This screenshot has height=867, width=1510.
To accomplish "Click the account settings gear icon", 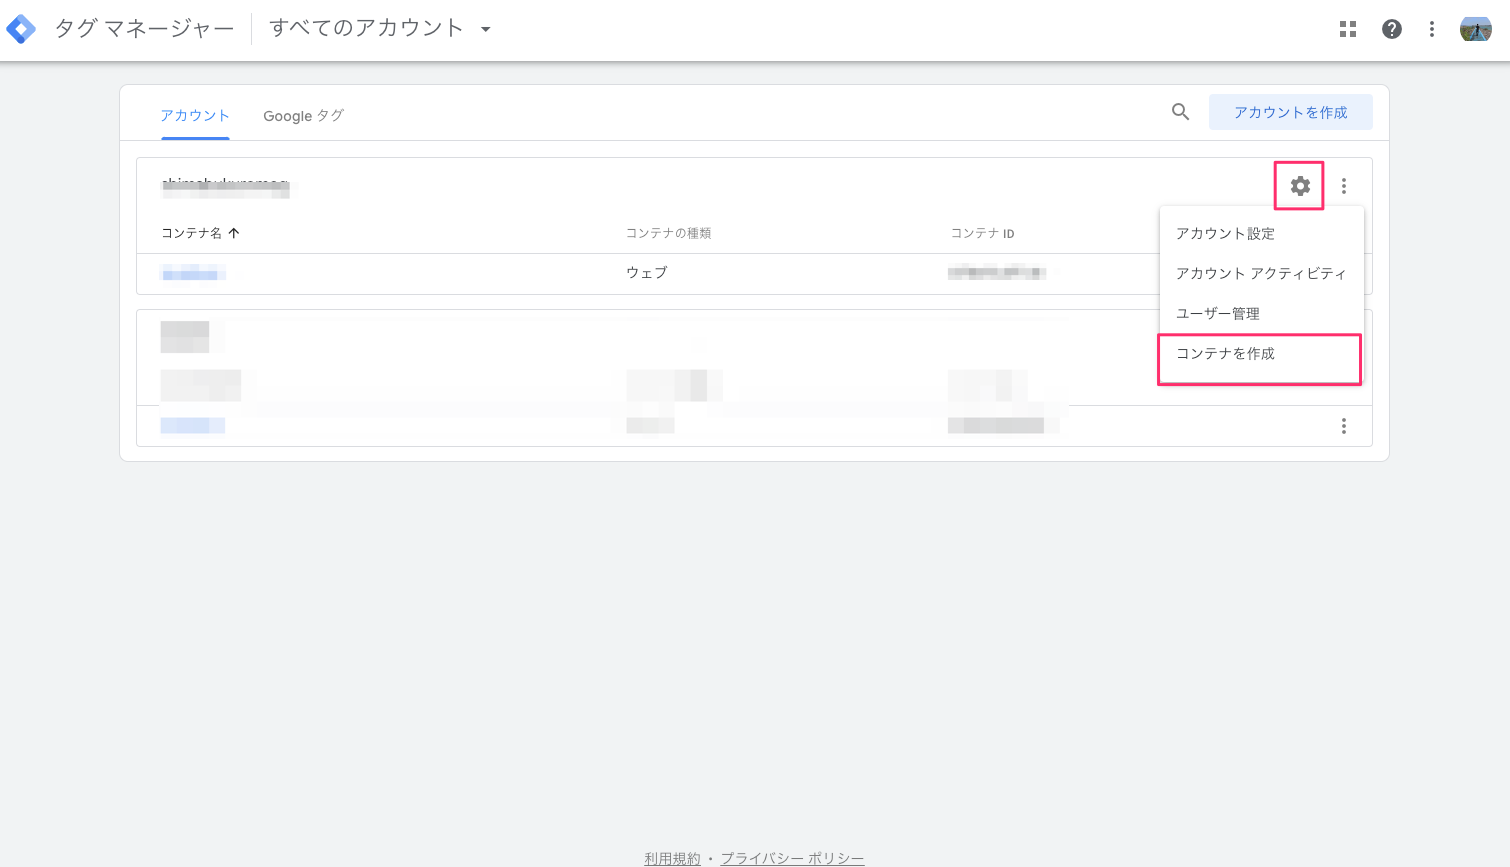I will 1299,186.
